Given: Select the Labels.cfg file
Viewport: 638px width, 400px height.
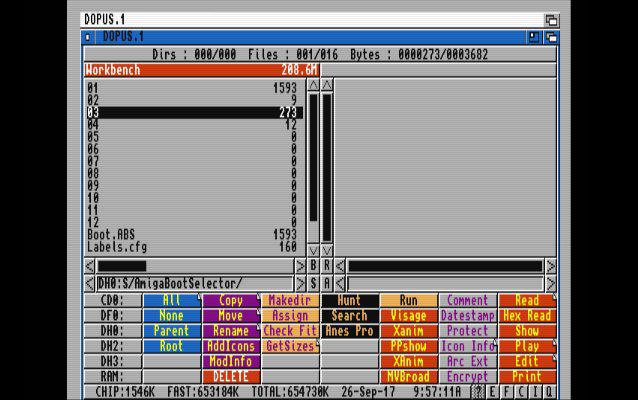Looking at the screenshot, I should 194,247.
